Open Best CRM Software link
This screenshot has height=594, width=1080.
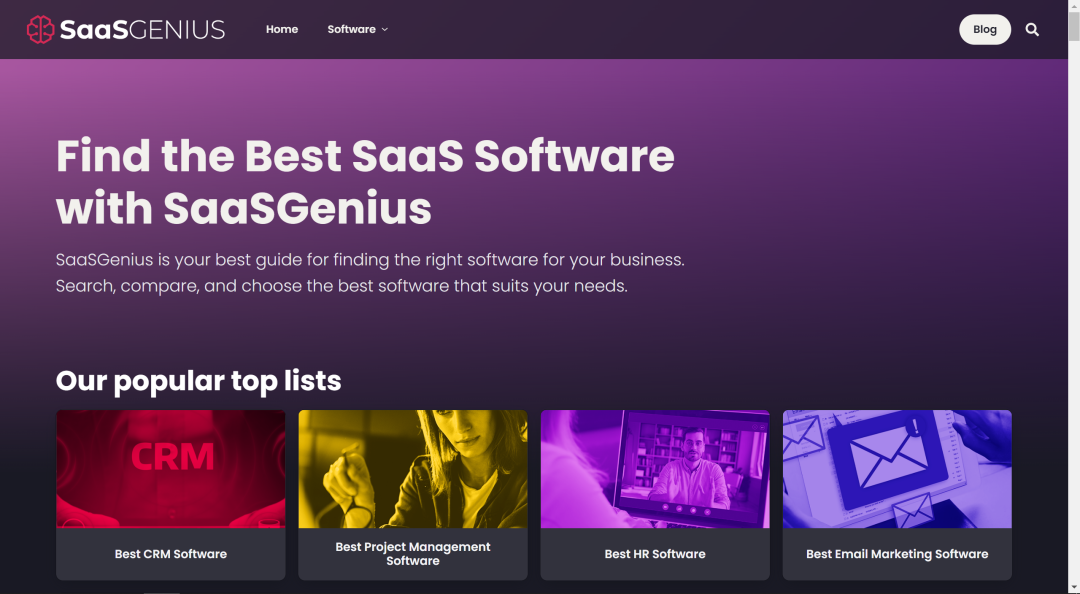coord(171,554)
